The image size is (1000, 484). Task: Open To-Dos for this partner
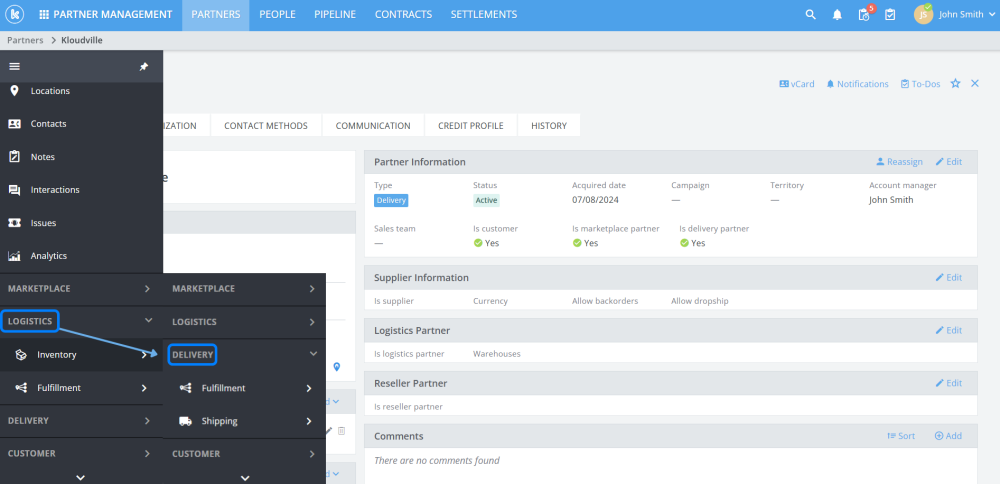point(920,84)
